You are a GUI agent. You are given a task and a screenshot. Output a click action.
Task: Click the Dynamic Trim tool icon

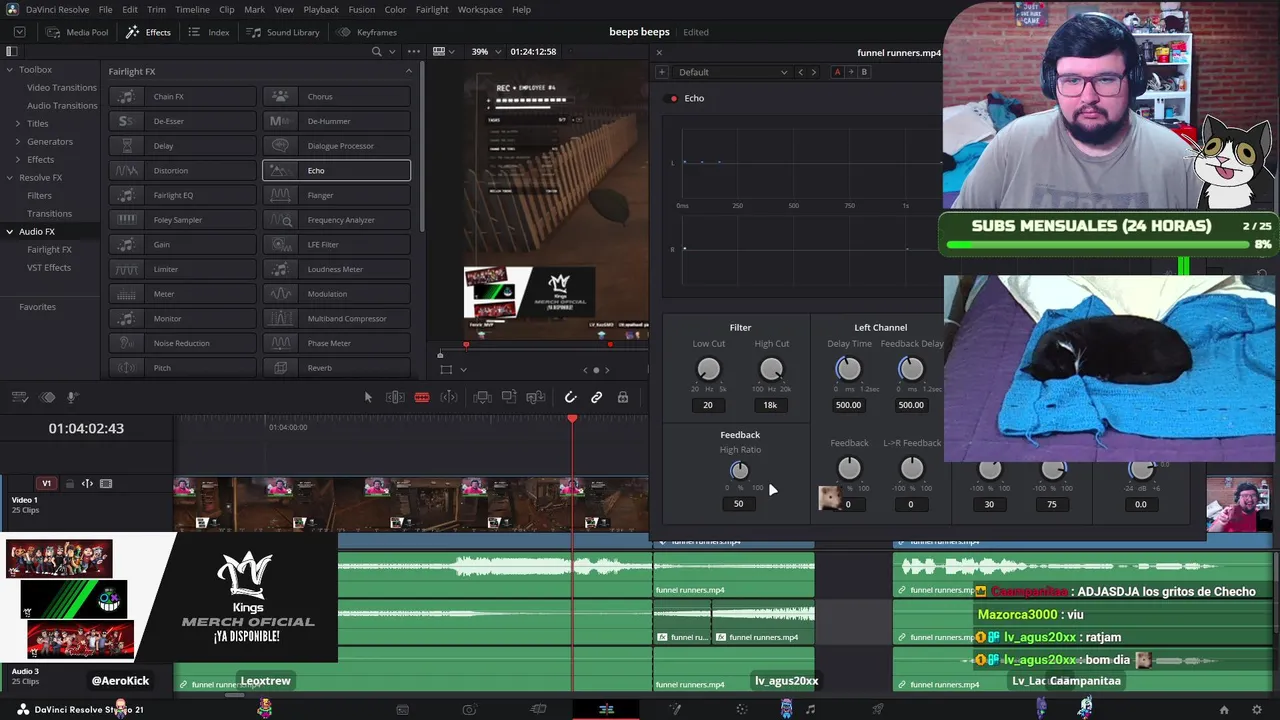tap(449, 397)
